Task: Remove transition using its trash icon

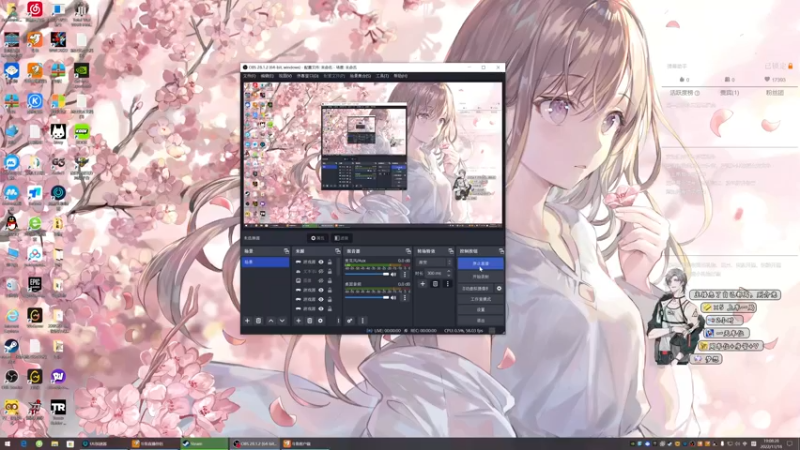Action: coord(435,284)
